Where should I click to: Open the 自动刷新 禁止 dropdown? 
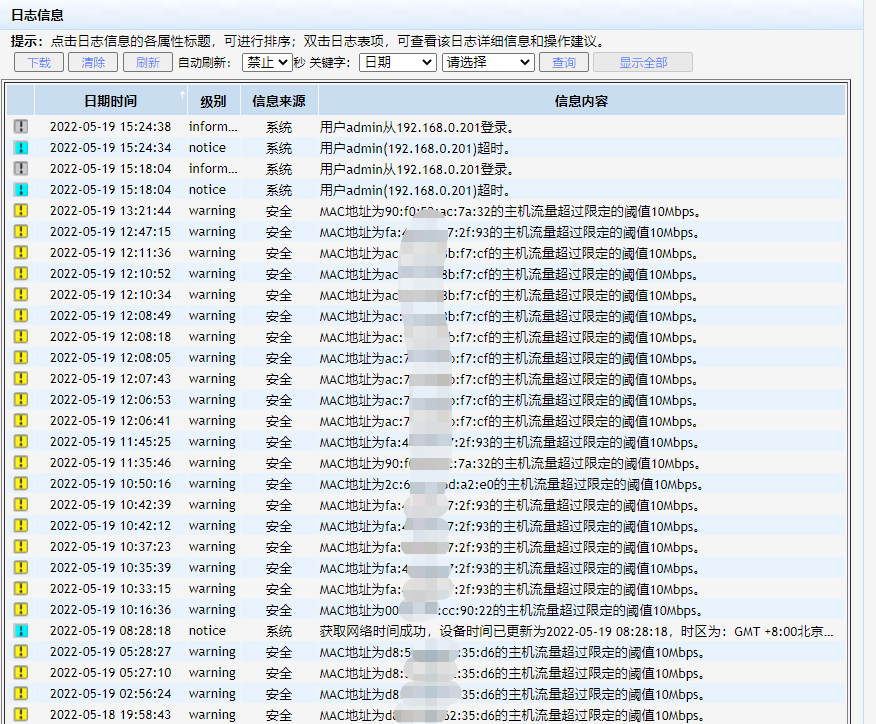tap(267, 63)
